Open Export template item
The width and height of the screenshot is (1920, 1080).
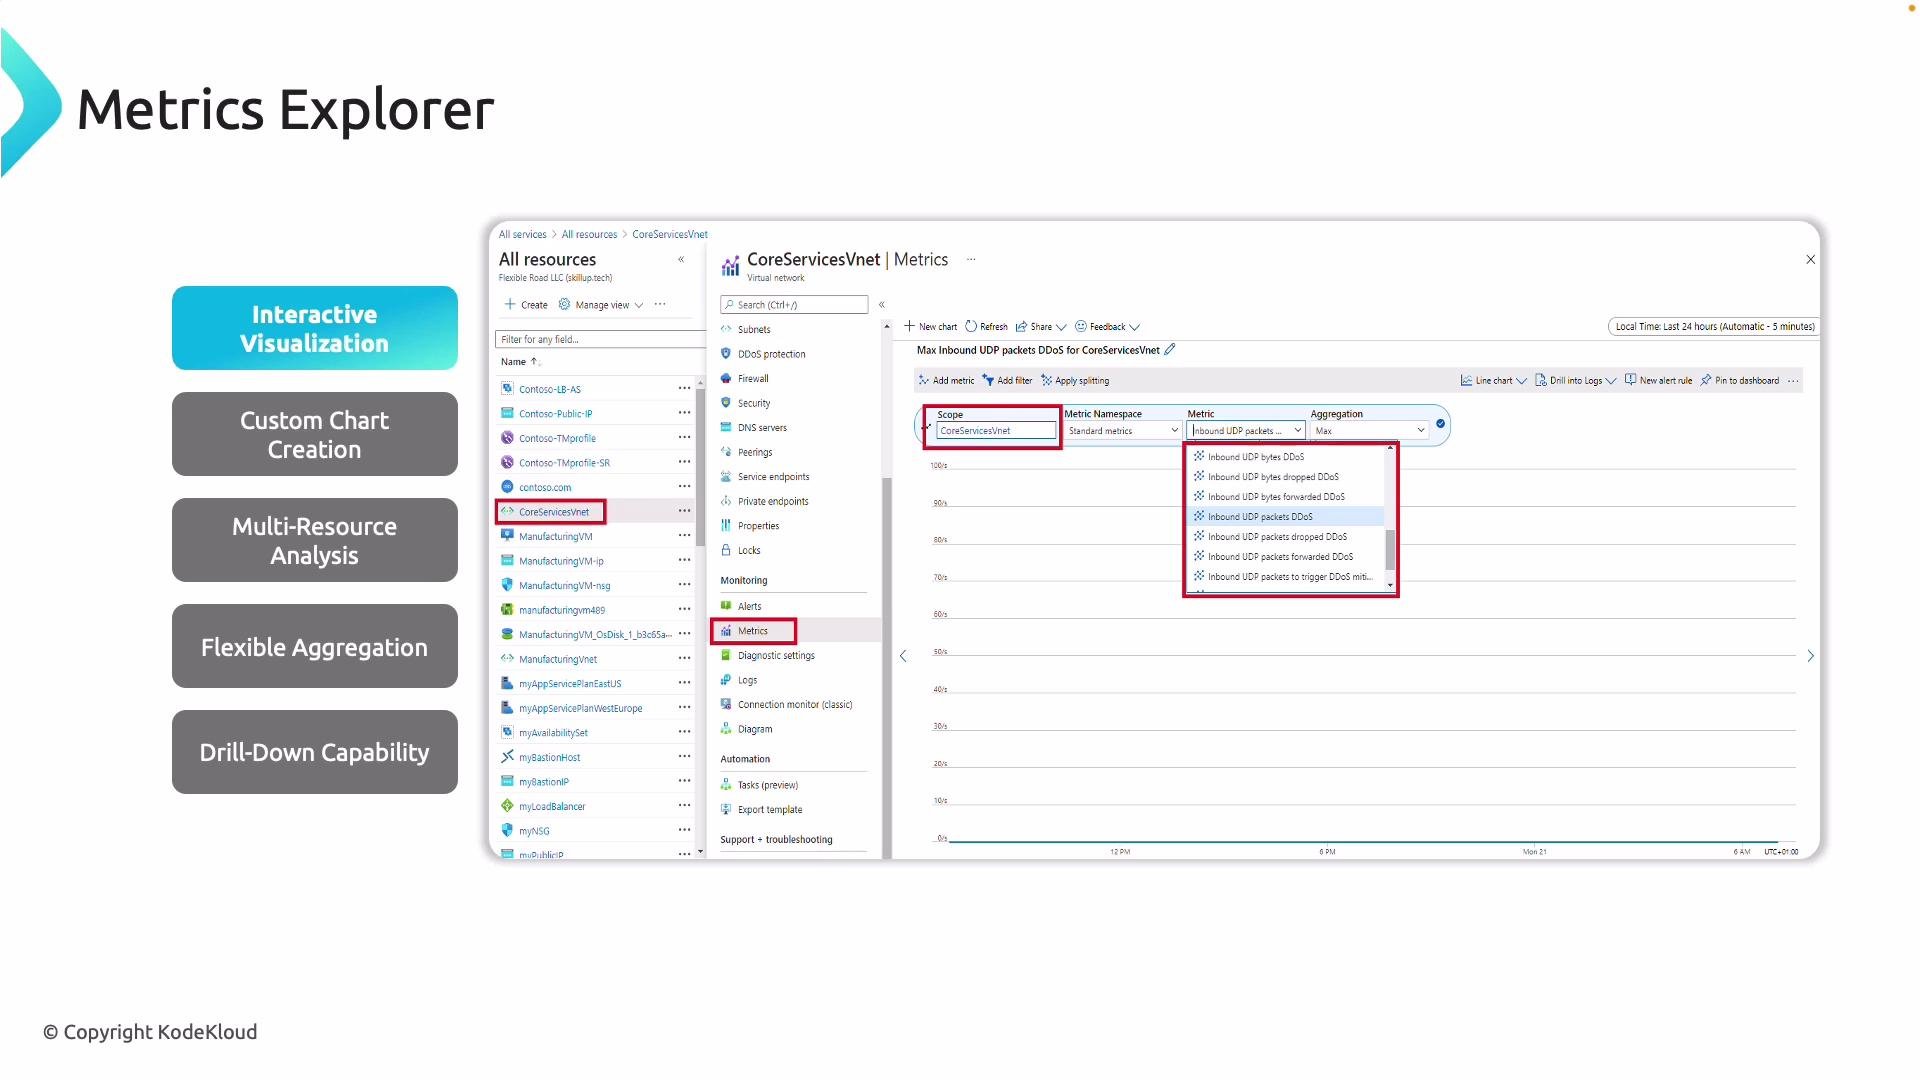tap(770, 810)
